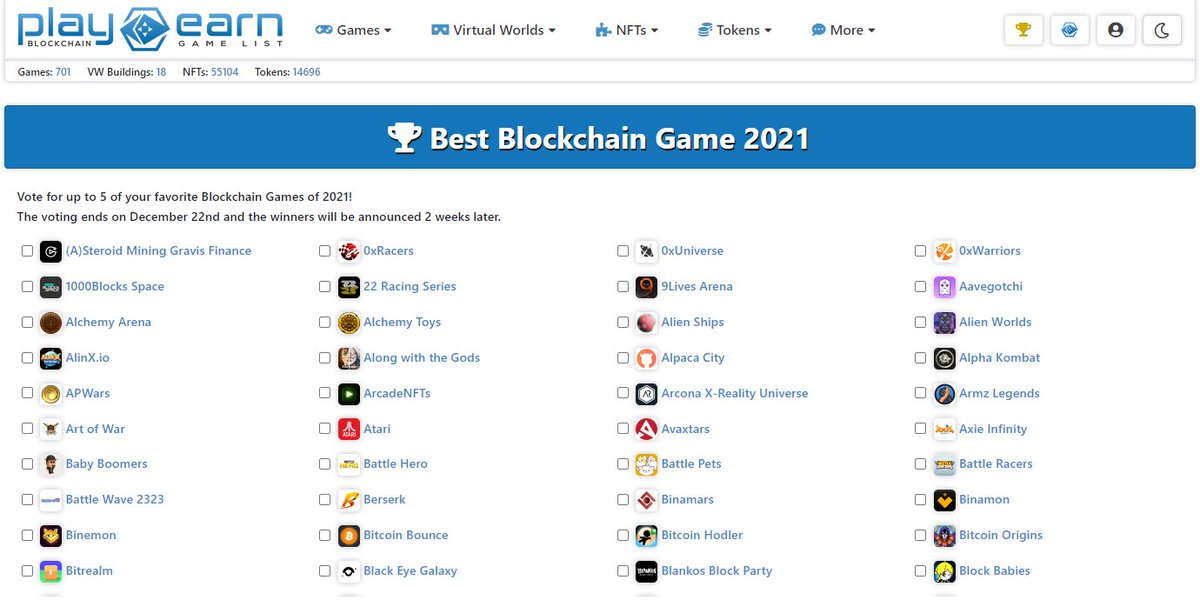
Task: Click the Alien Worlds game icon
Action: pos(943,322)
